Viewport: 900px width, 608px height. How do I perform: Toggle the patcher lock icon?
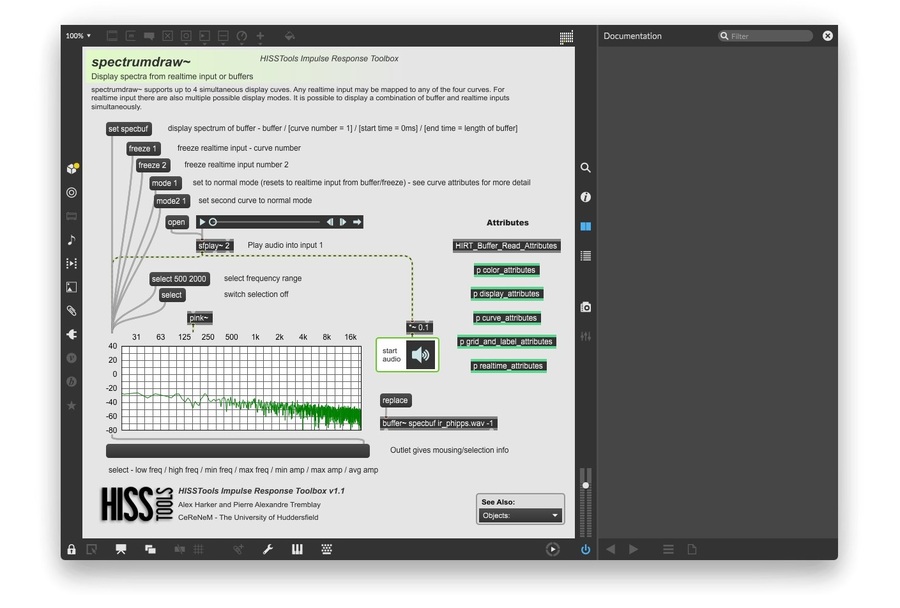click(x=71, y=549)
